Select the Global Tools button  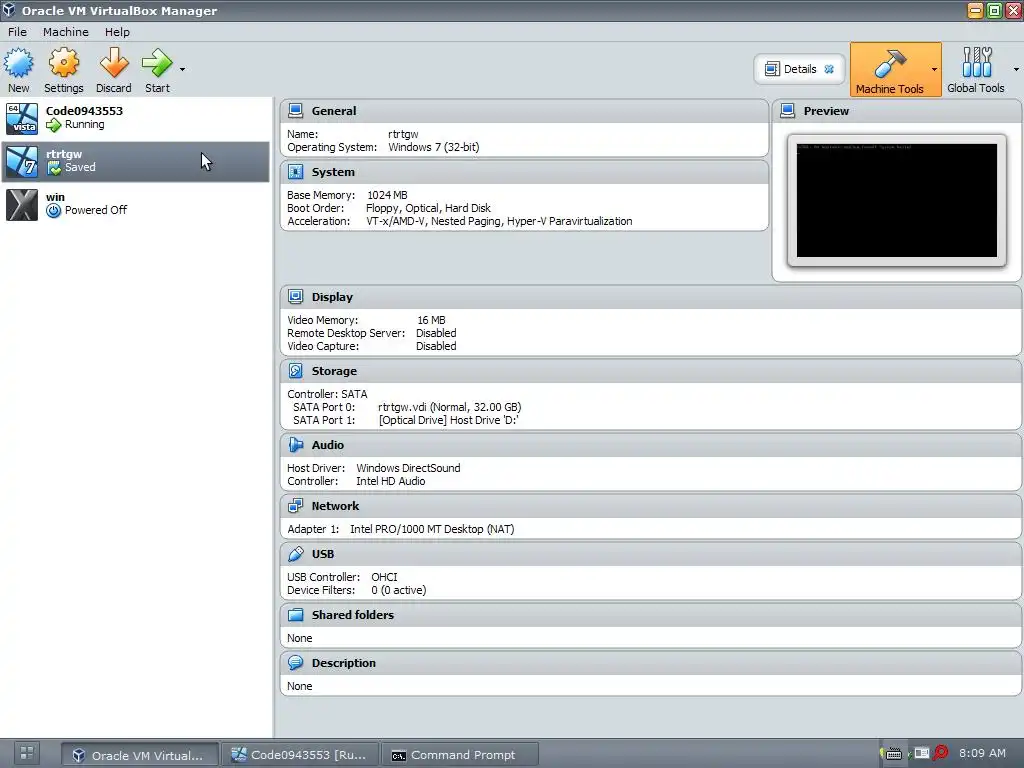pos(976,70)
